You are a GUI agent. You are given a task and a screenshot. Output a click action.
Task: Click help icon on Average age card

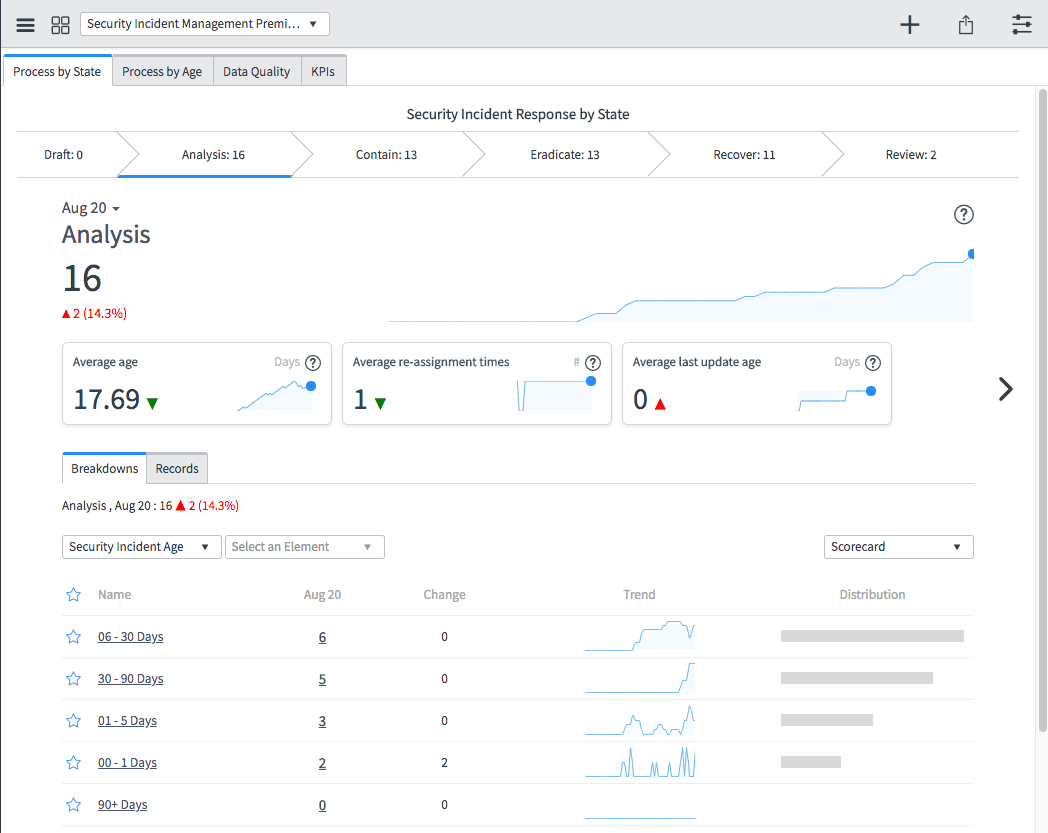click(x=313, y=363)
